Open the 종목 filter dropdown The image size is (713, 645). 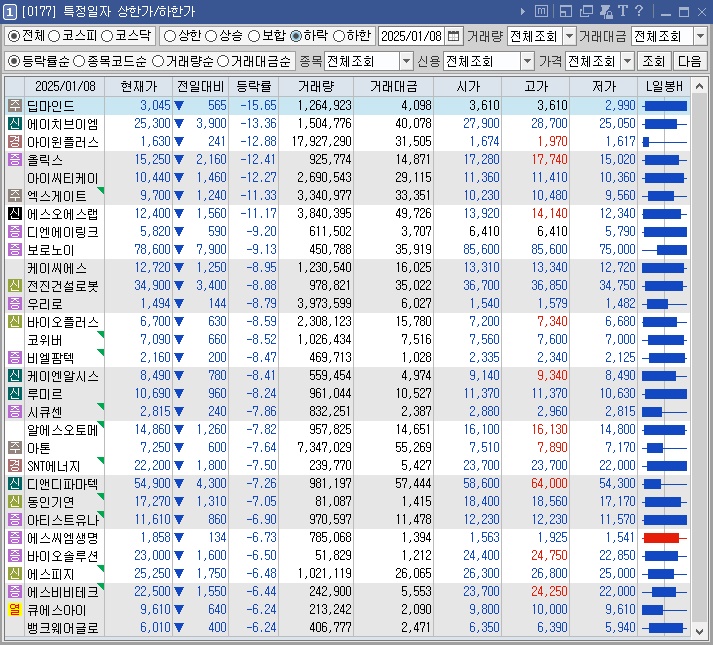pyautogui.click(x=406, y=61)
